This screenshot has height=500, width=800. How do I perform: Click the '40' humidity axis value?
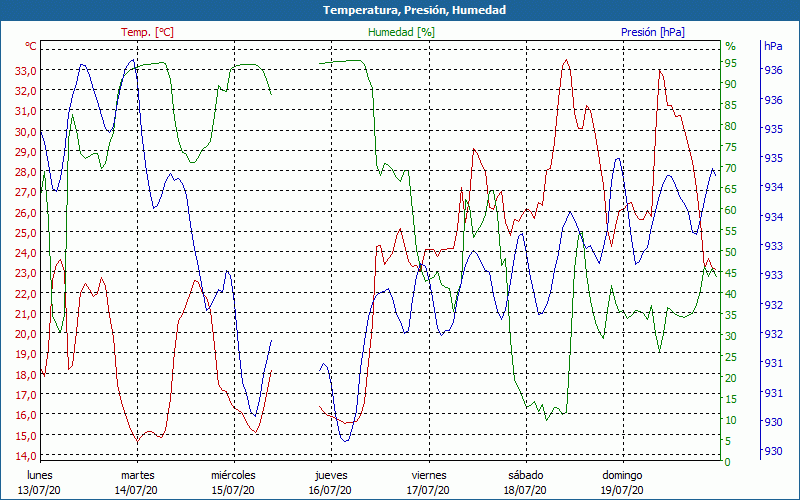tap(731, 294)
